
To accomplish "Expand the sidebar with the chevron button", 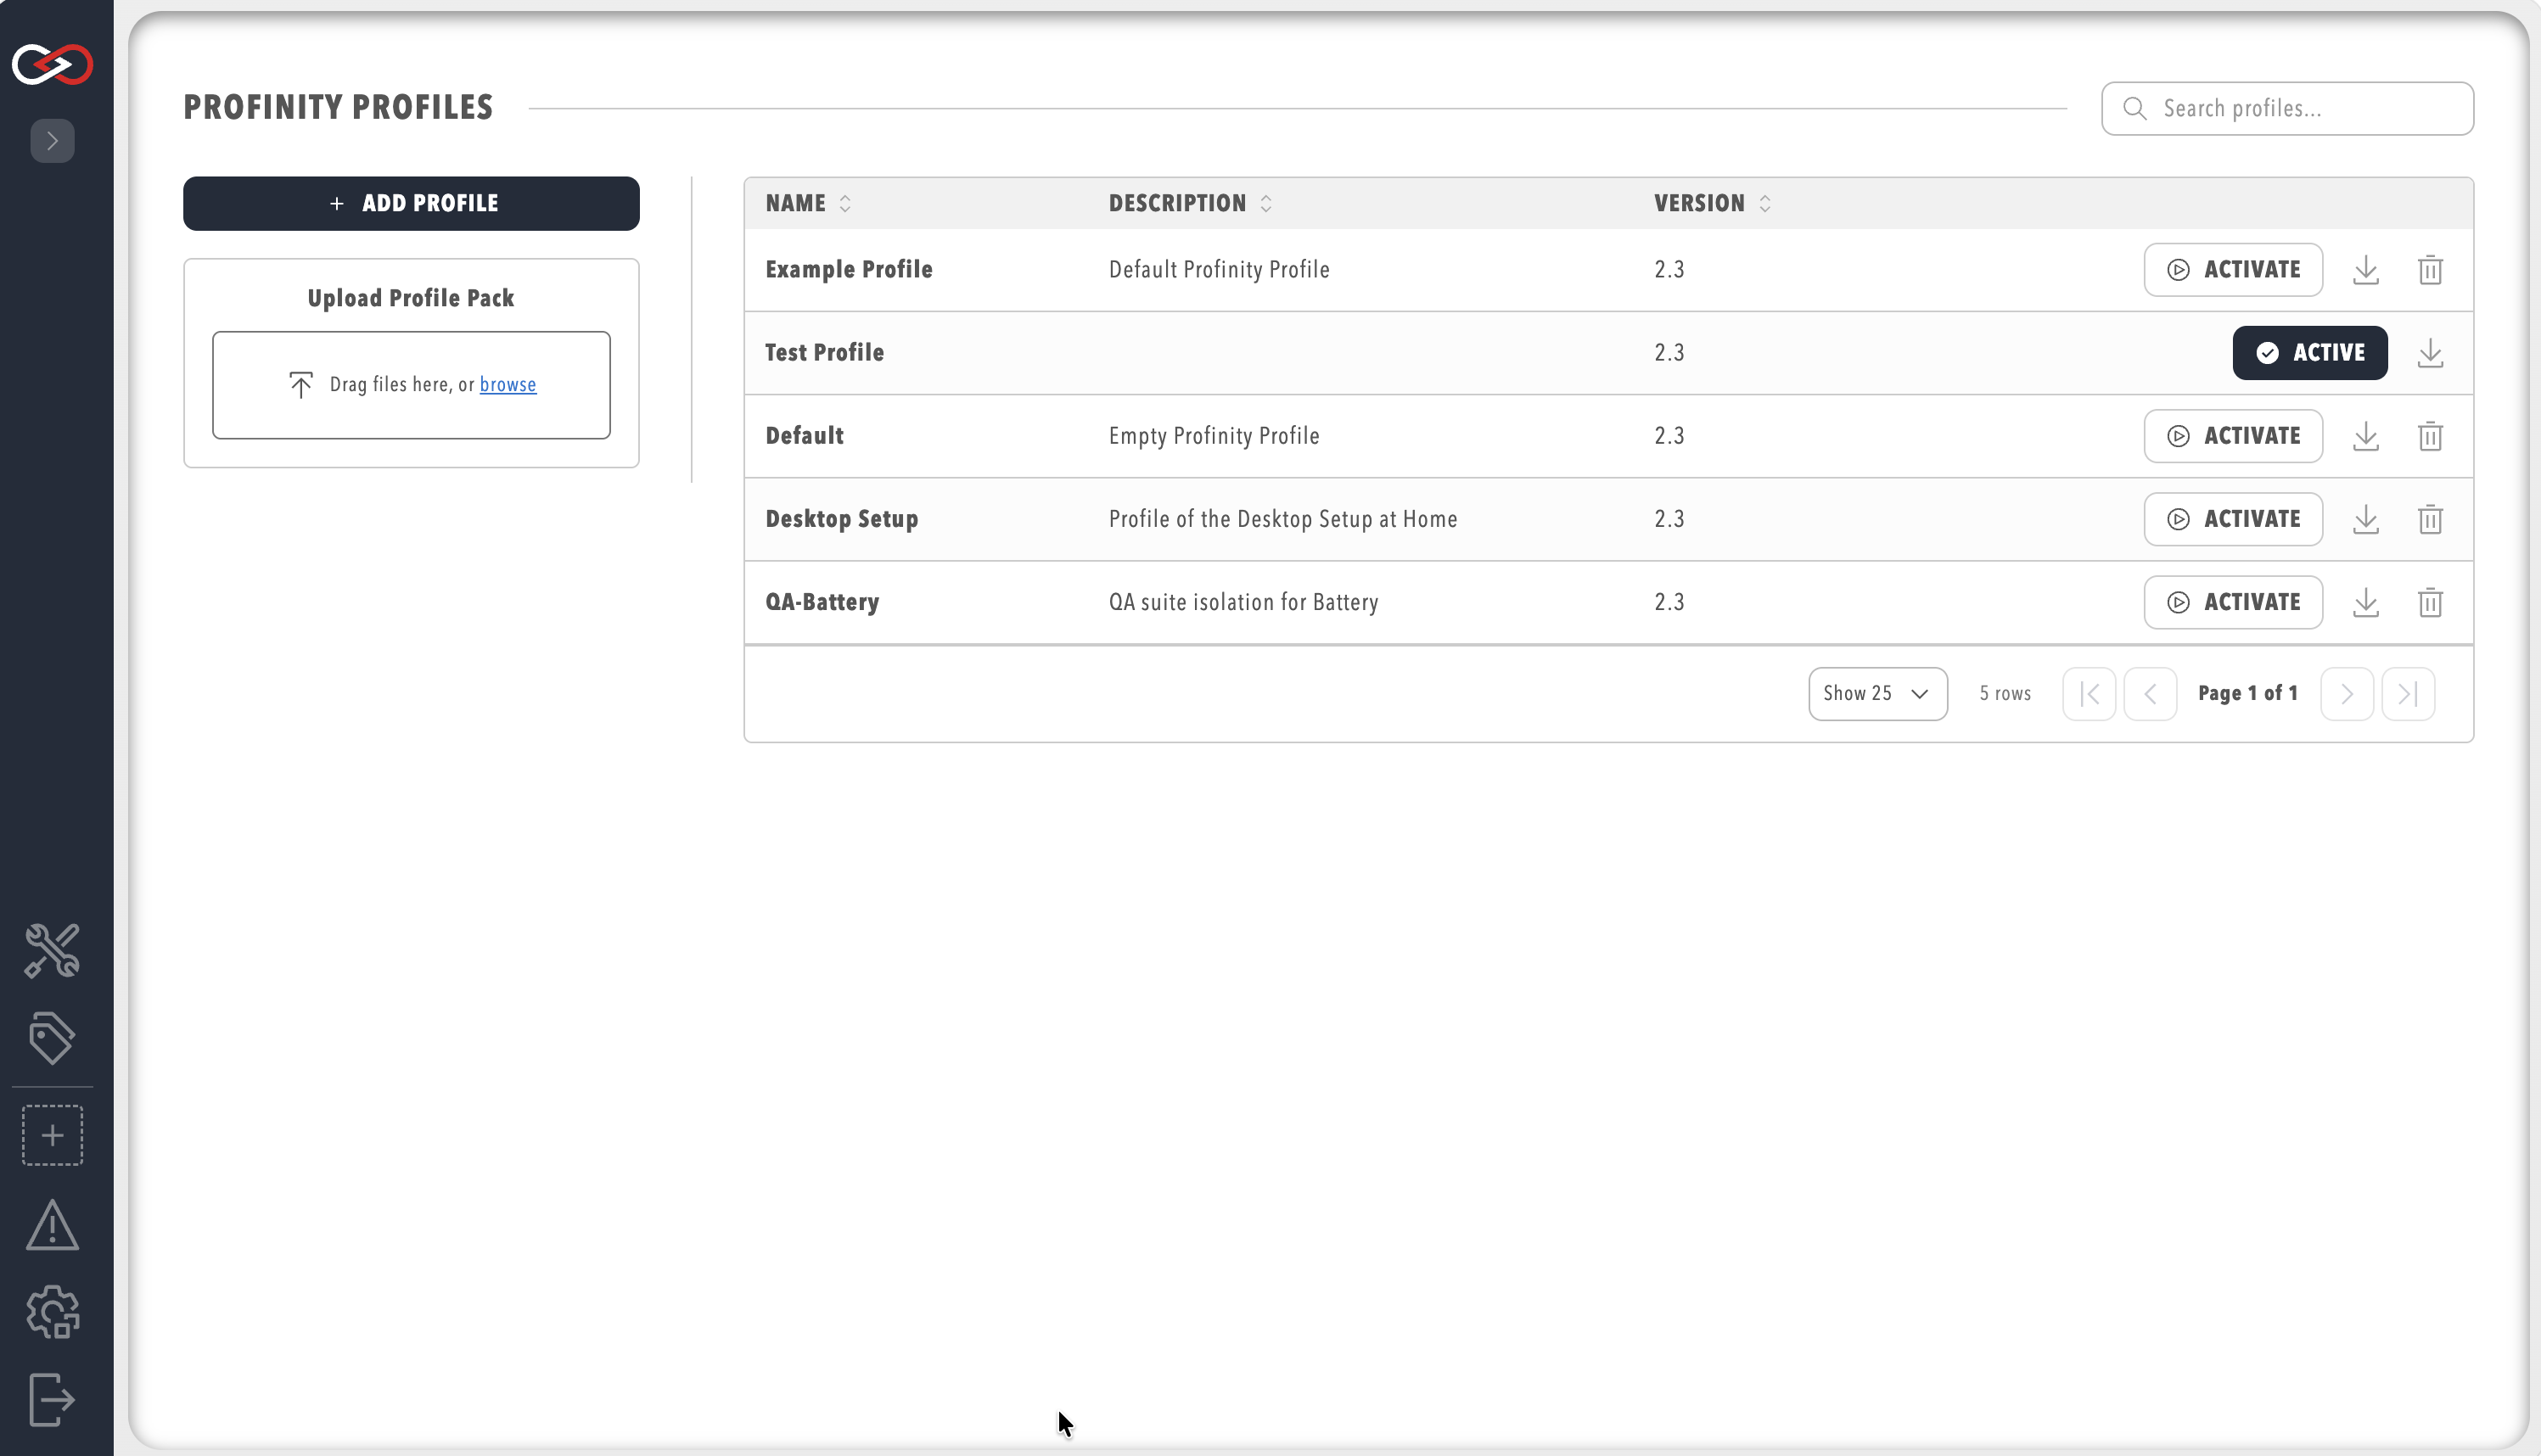I will 52,141.
